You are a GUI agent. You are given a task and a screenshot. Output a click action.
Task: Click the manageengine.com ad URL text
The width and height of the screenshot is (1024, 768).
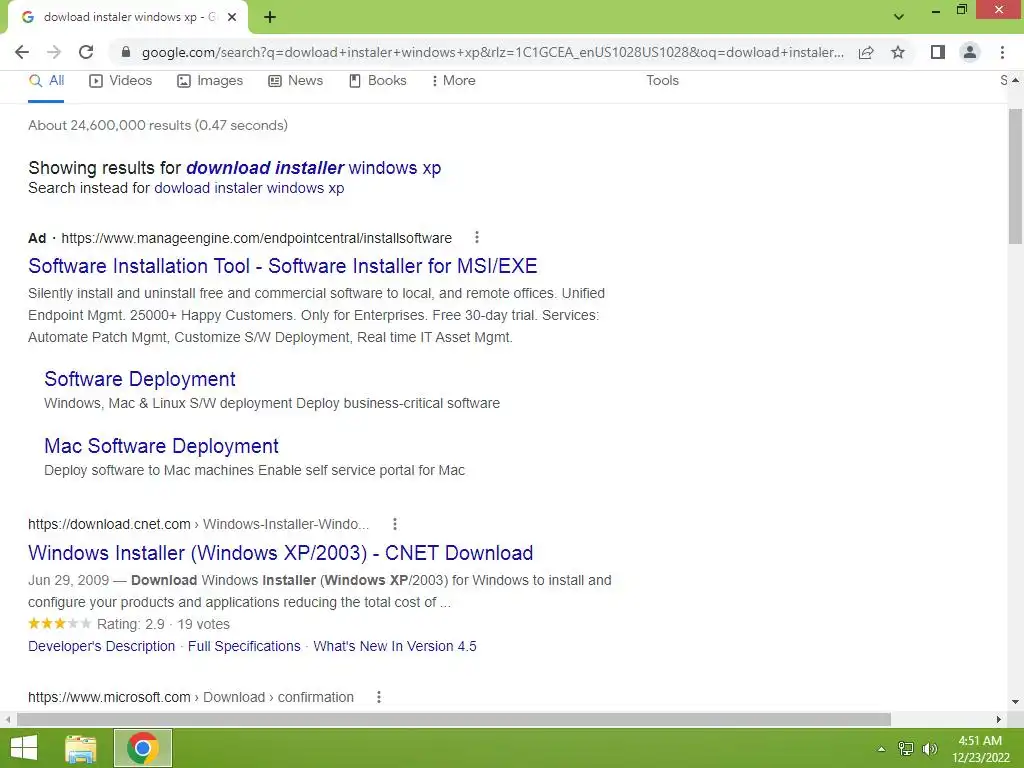257,238
